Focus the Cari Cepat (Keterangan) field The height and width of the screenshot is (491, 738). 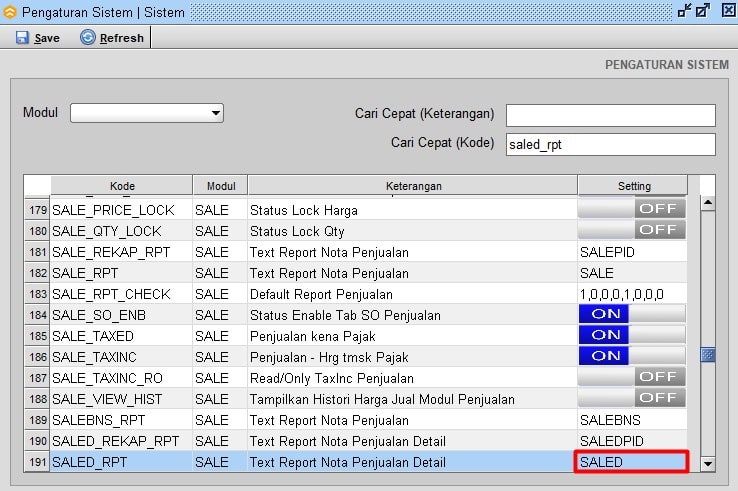coord(610,115)
